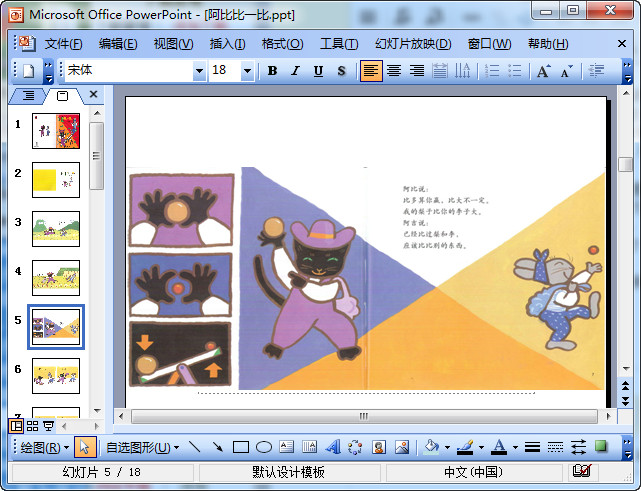
Task: Open the 视图(V) menu
Action: point(173,44)
